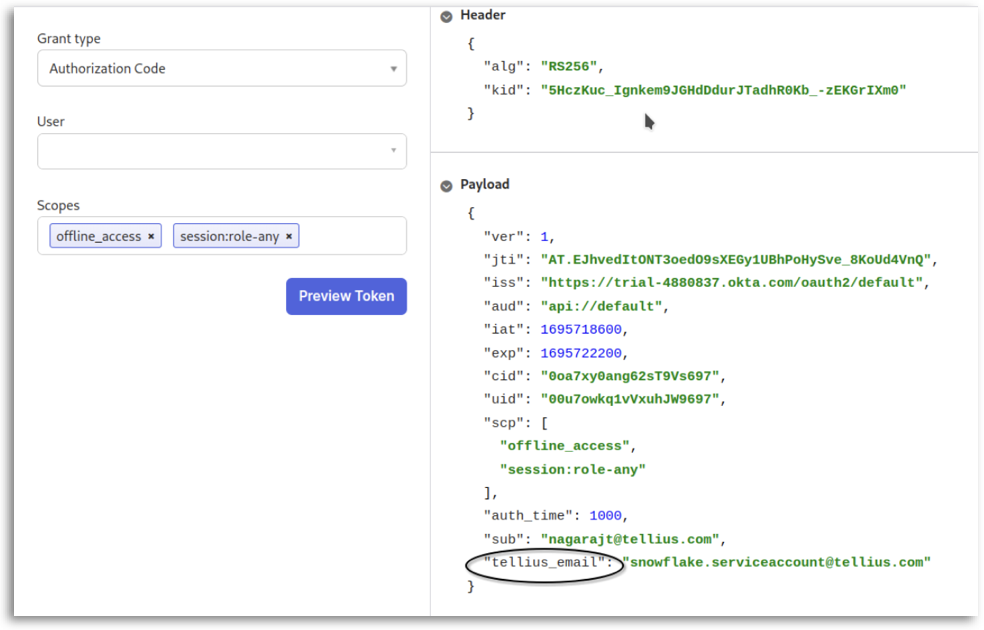The height and width of the screenshot is (630, 984).
Task: Click the snowflake.serviceaccount@tellius.com value
Action: tap(776, 563)
